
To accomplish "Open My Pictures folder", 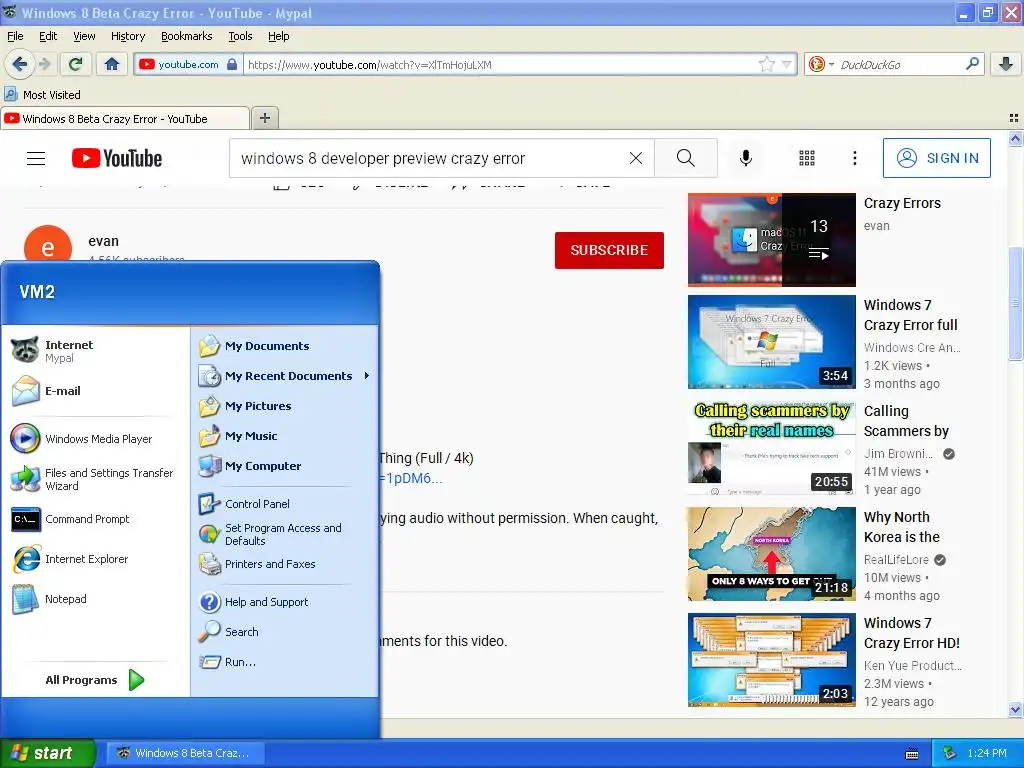I will [x=285, y=406].
